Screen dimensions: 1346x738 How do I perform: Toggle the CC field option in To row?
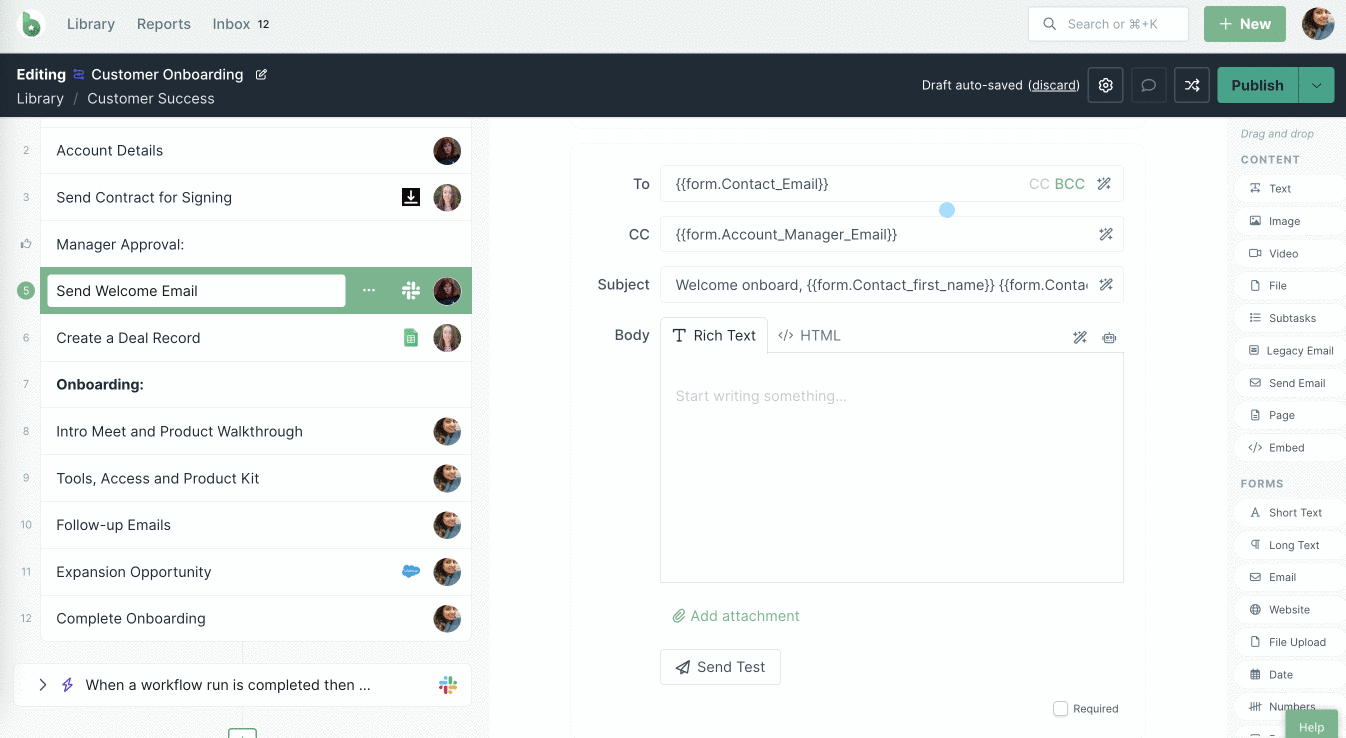click(1039, 184)
